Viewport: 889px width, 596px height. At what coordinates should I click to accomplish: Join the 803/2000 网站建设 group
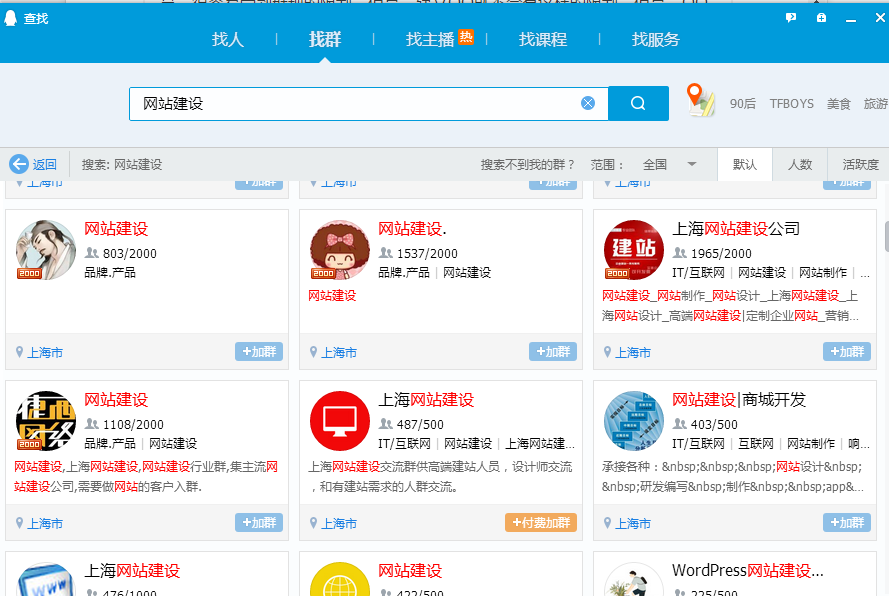(259, 352)
